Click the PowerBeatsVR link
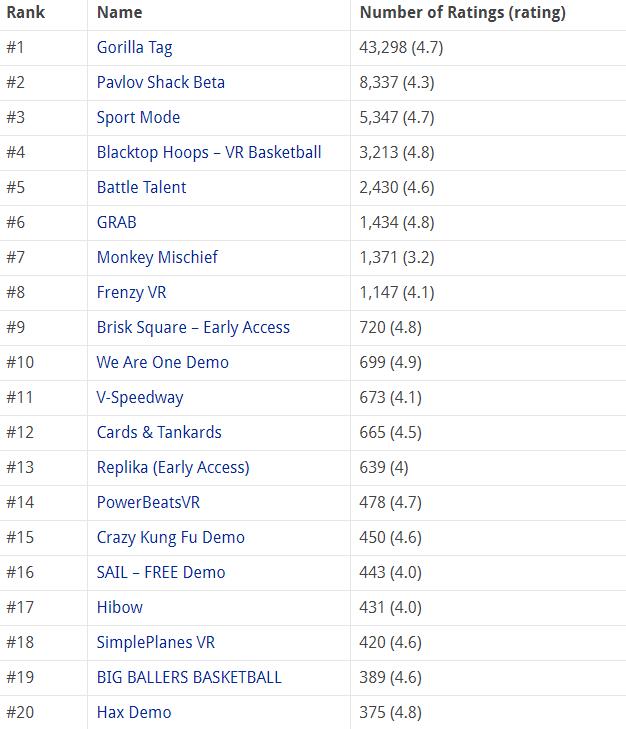Viewport: 626px width, 729px height. pyautogui.click(x=148, y=502)
